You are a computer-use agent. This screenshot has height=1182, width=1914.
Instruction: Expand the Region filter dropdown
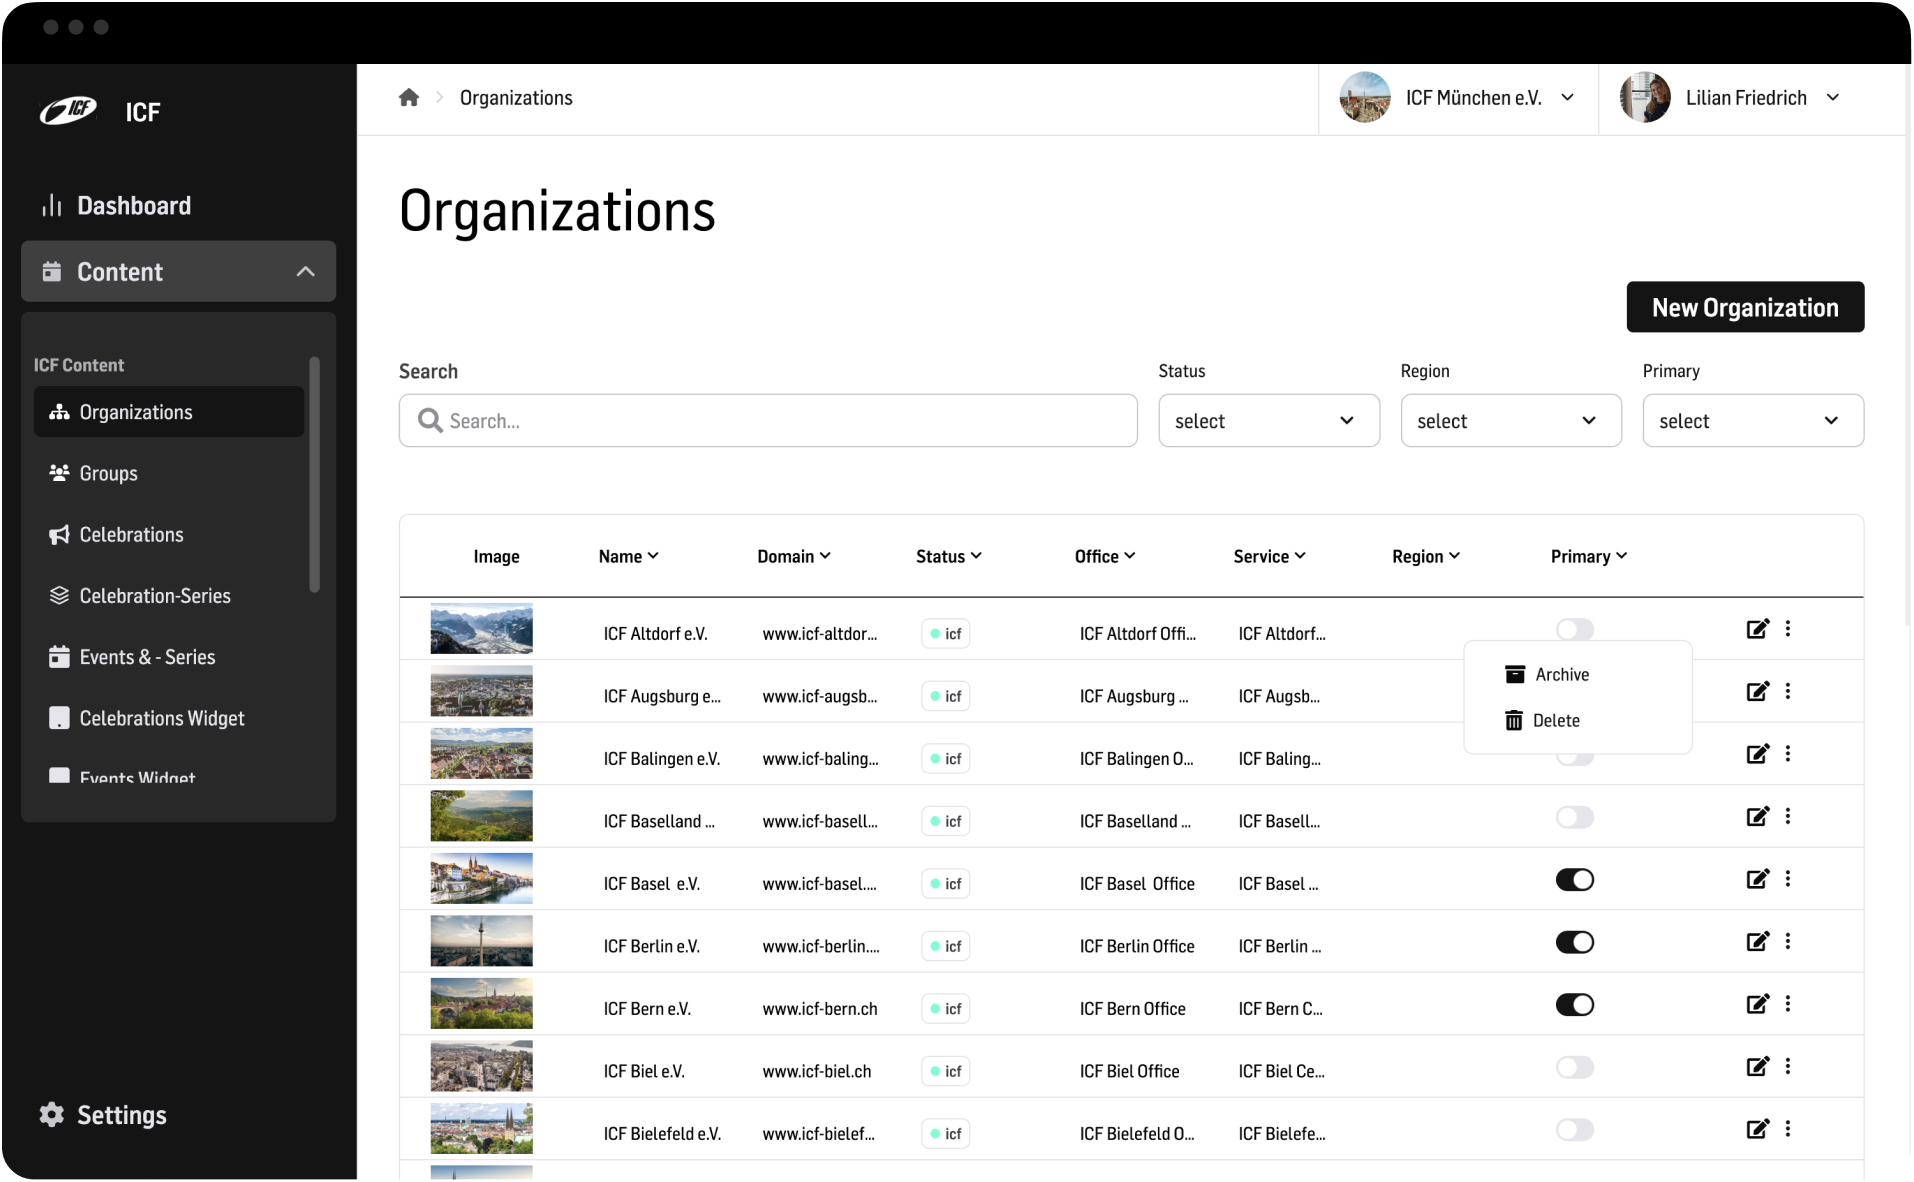[1510, 420]
